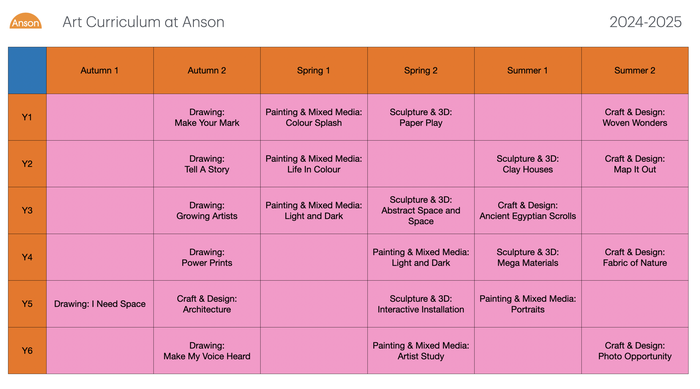The image size is (700, 389).
Task: Click the Colour Splash painting cell
Action: [x=314, y=117]
